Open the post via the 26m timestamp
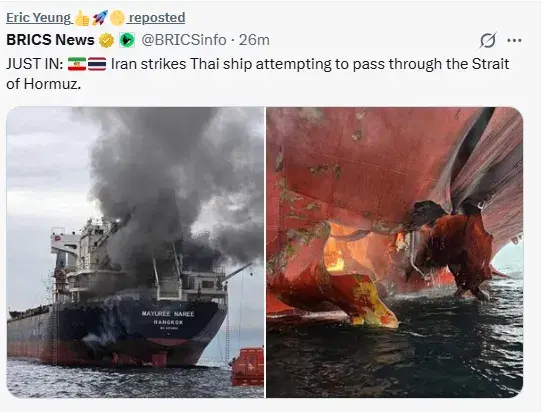 click(254, 40)
